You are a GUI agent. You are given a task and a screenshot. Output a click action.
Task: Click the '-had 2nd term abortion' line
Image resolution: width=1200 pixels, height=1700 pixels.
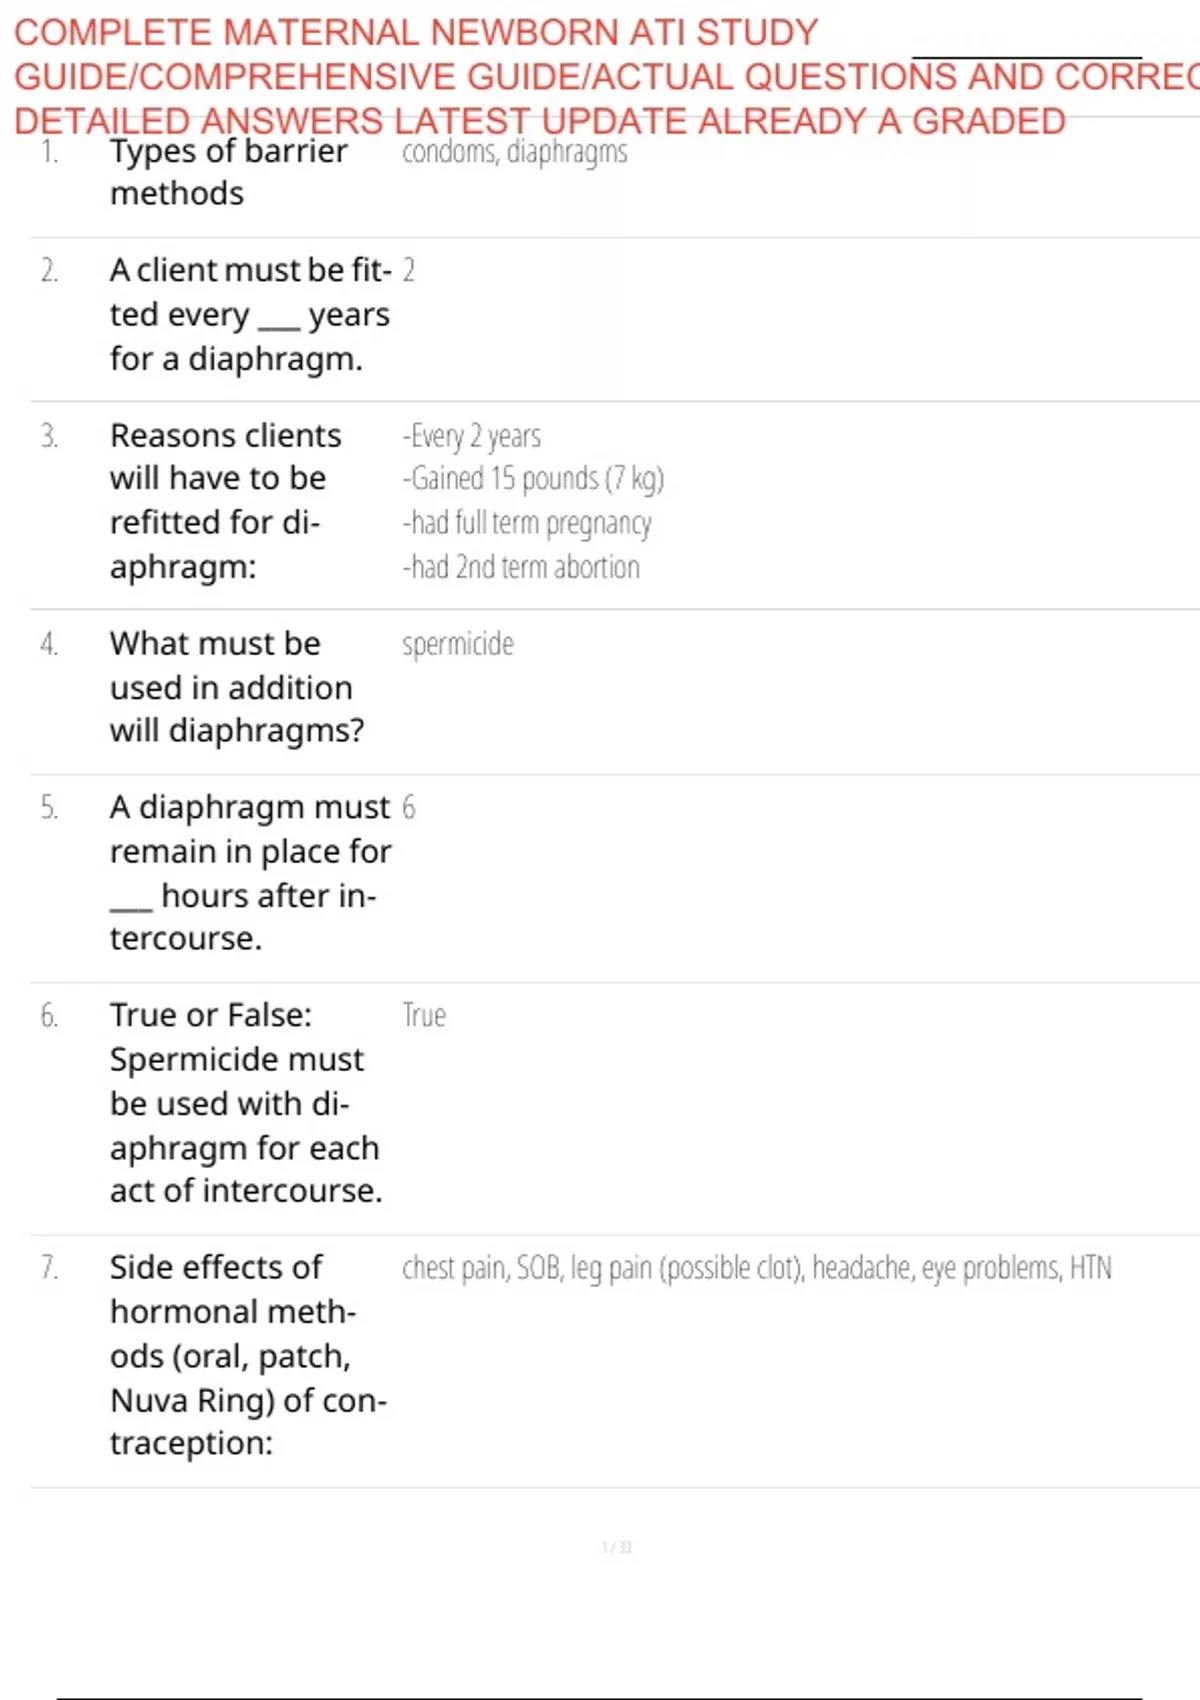(521, 567)
